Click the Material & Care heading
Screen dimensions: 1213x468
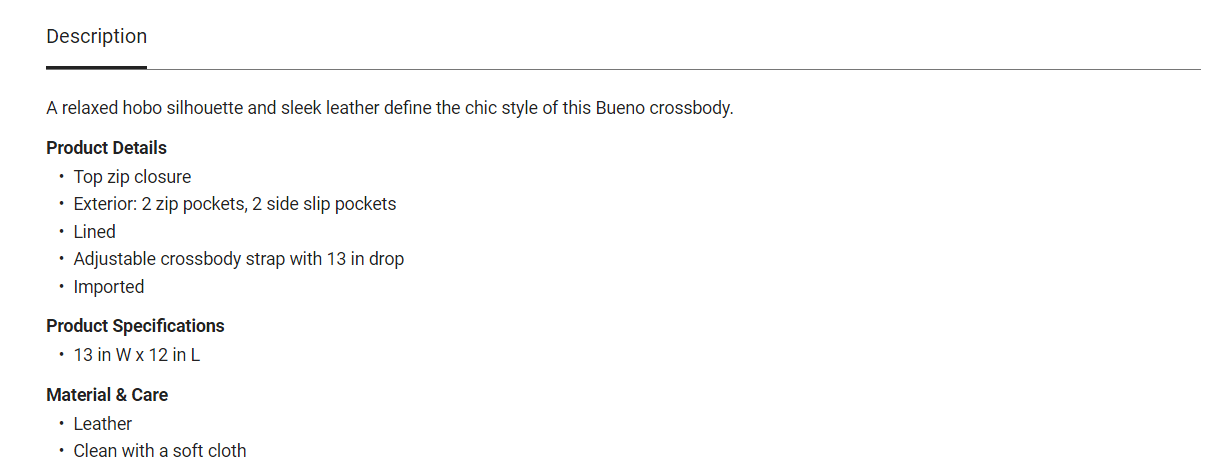pos(107,395)
